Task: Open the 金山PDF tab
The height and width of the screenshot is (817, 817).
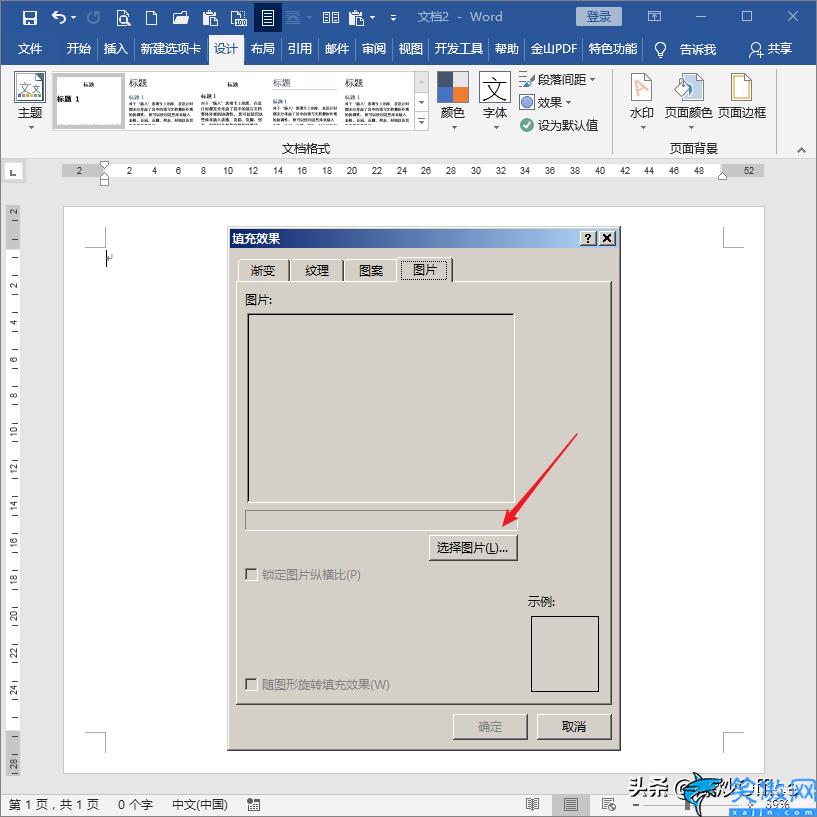Action: click(x=553, y=49)
